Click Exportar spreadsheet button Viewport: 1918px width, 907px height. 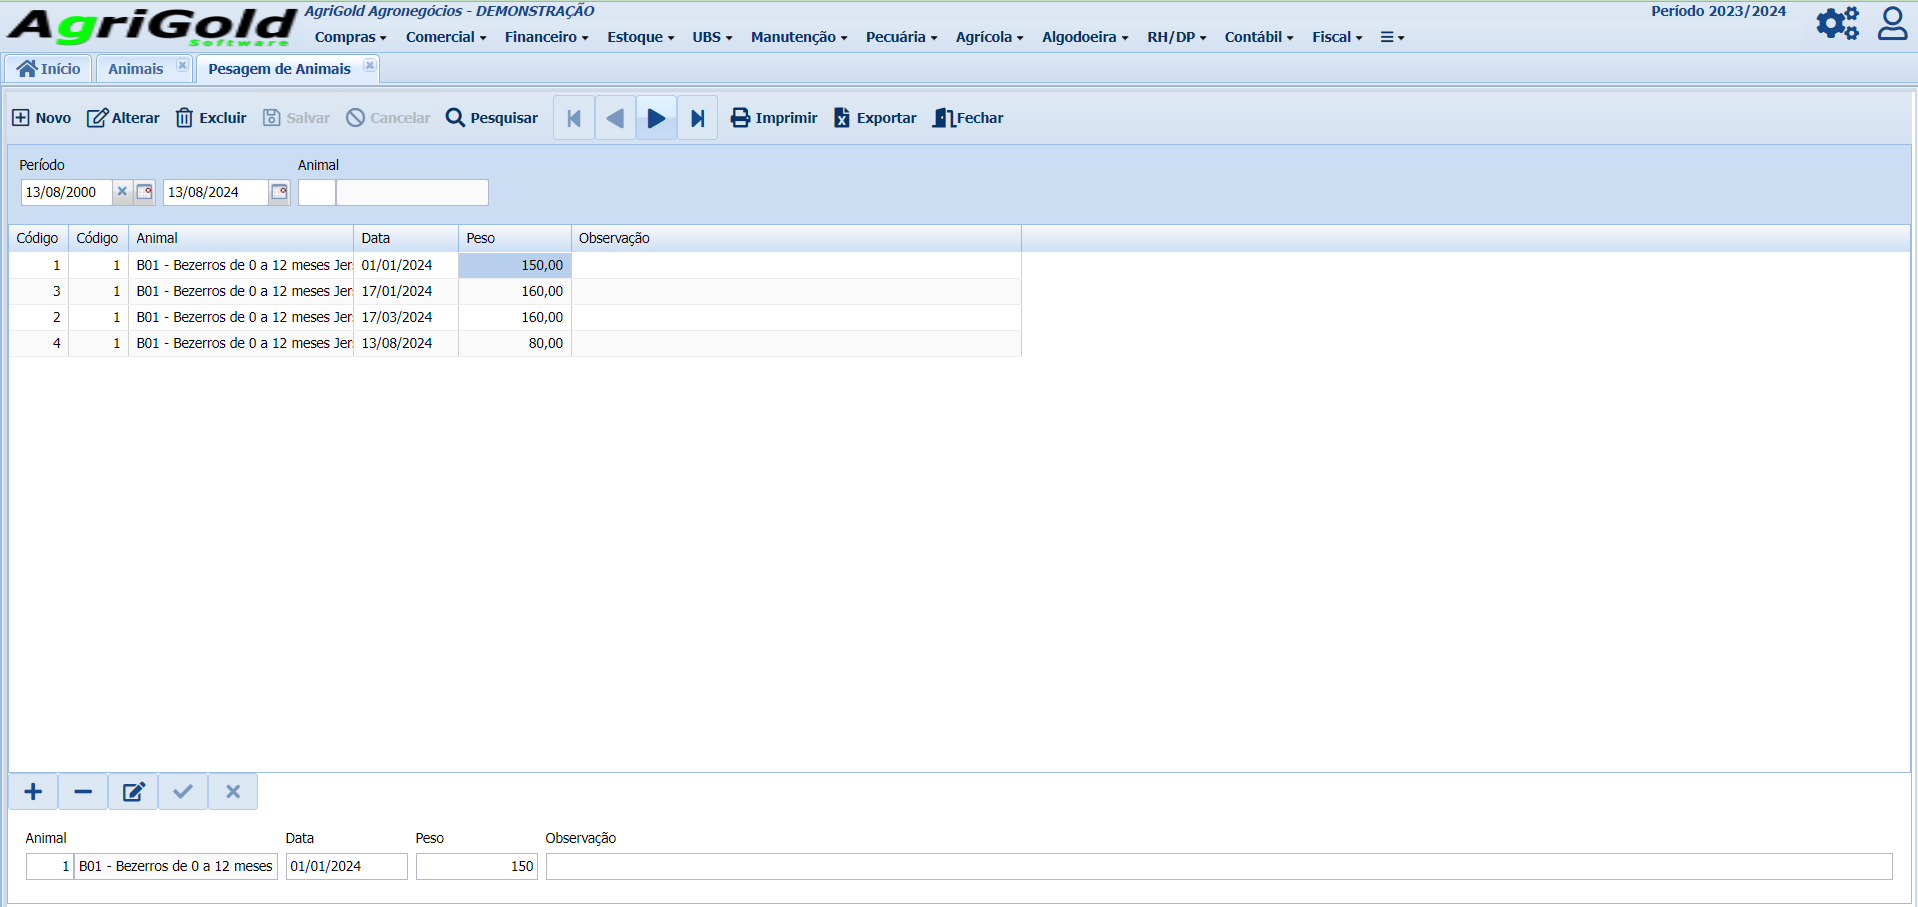coord(875,118)
